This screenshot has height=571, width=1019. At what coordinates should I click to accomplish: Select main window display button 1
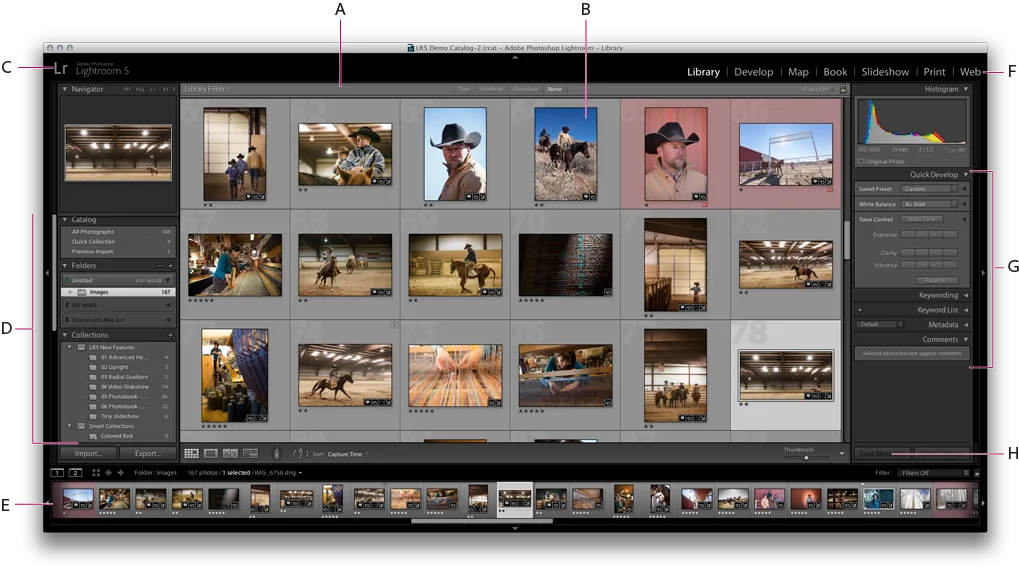coord(58,473)
